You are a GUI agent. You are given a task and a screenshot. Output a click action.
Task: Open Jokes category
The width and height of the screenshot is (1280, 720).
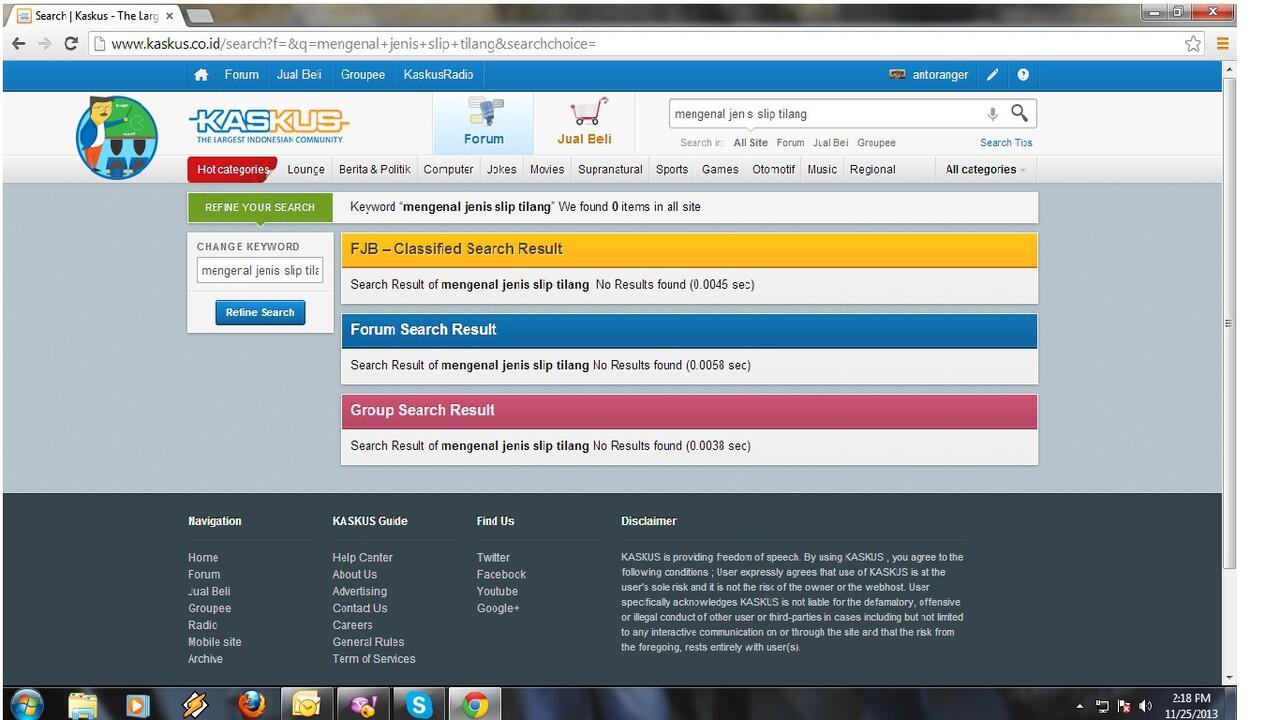click(502, 170)
